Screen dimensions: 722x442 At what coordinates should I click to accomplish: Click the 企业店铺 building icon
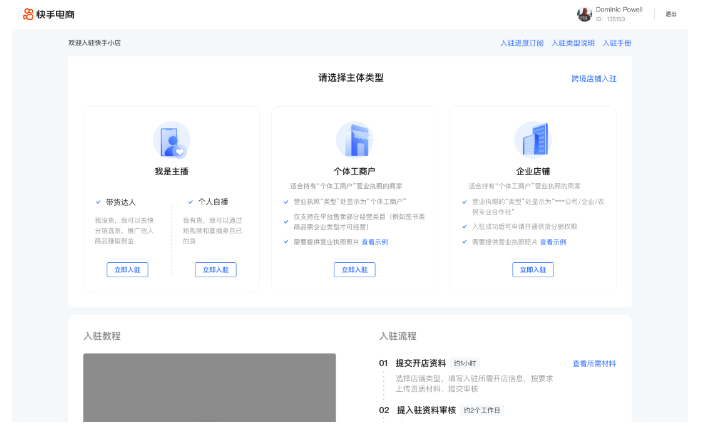(x=532, y=140)
